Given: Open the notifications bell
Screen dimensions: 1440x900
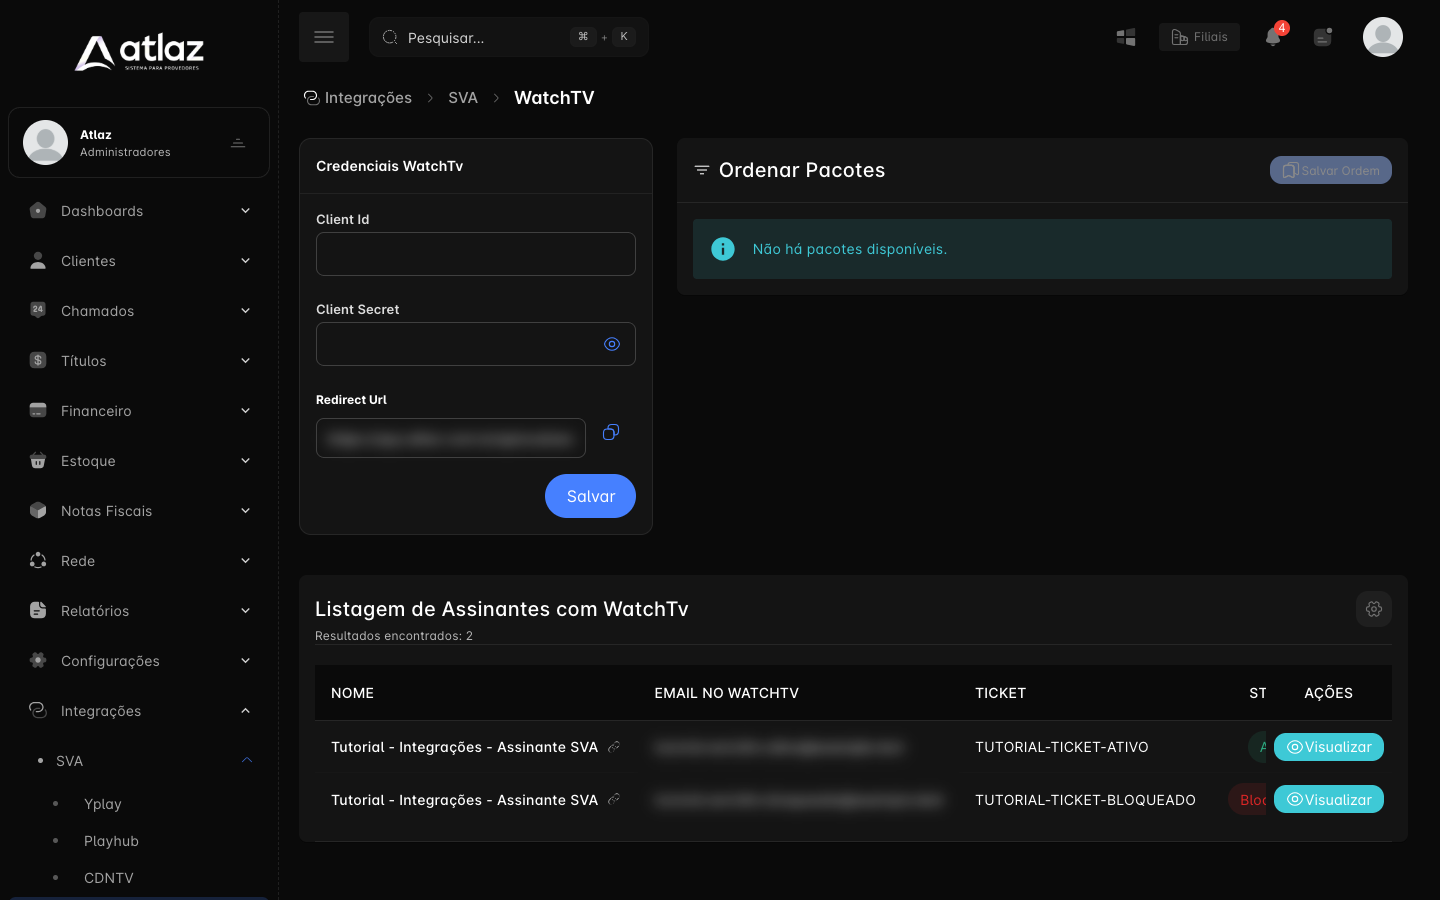Looking at the screenshot, I should coord(1273,37).
